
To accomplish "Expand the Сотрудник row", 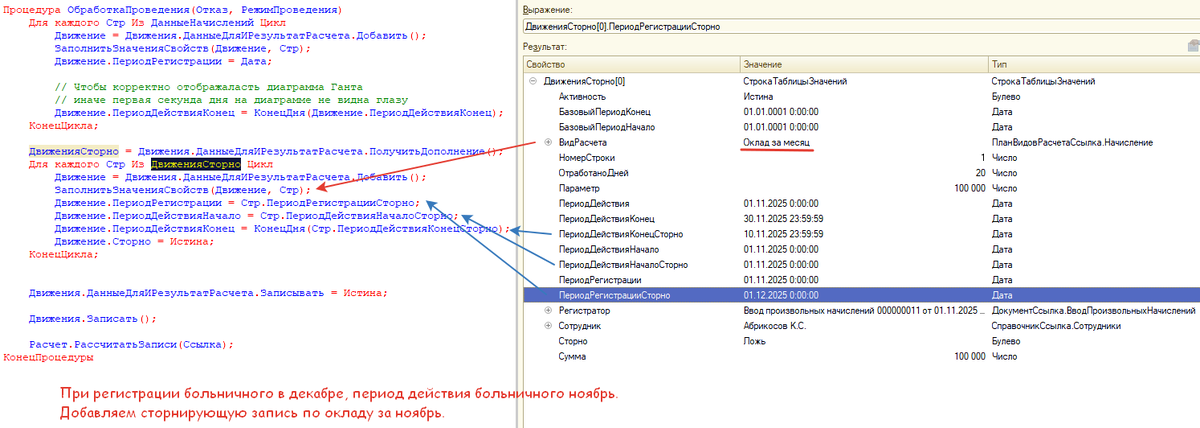I will click(548, 326).
